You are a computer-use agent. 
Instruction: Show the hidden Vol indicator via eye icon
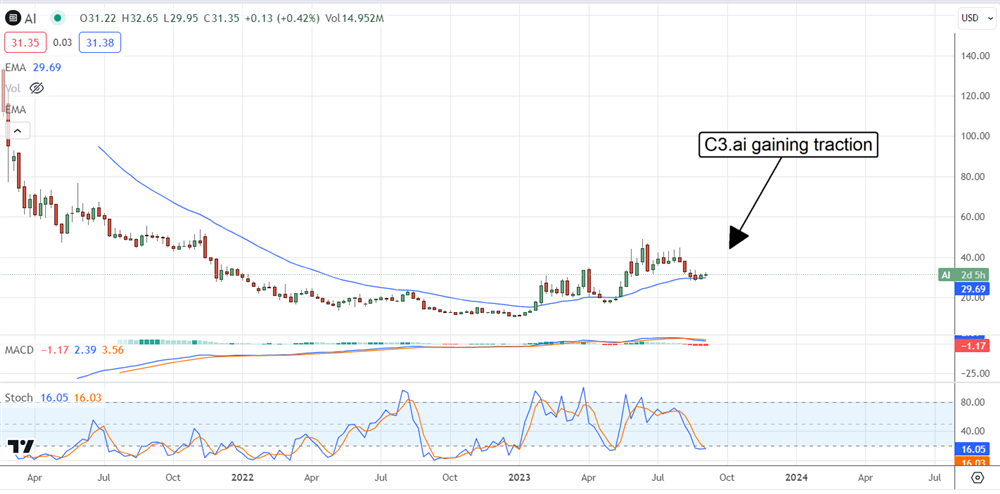point(36,89)
